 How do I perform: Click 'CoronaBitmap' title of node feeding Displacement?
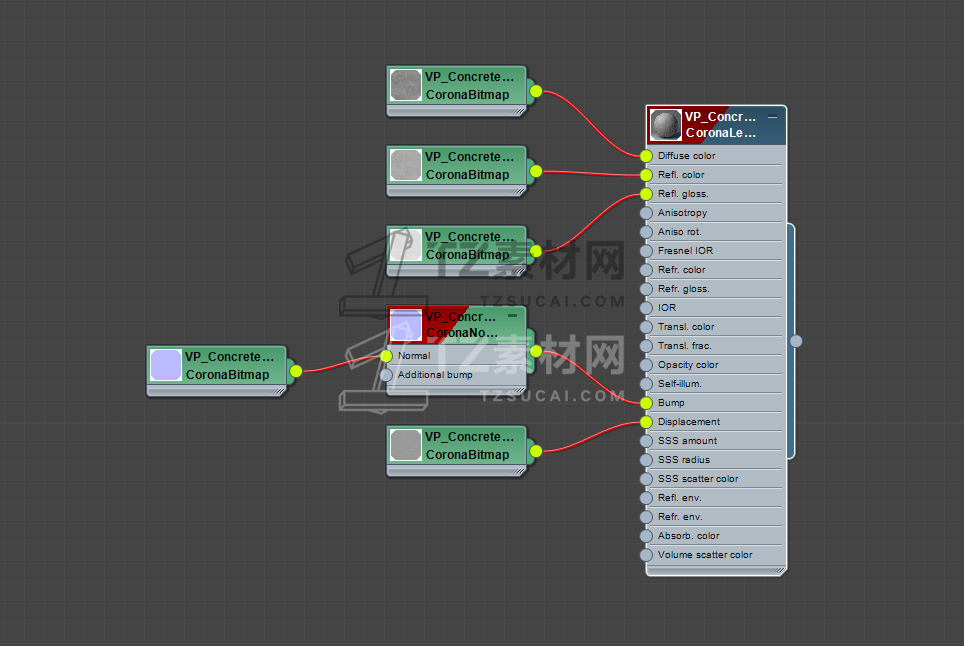tap(467, 455)
